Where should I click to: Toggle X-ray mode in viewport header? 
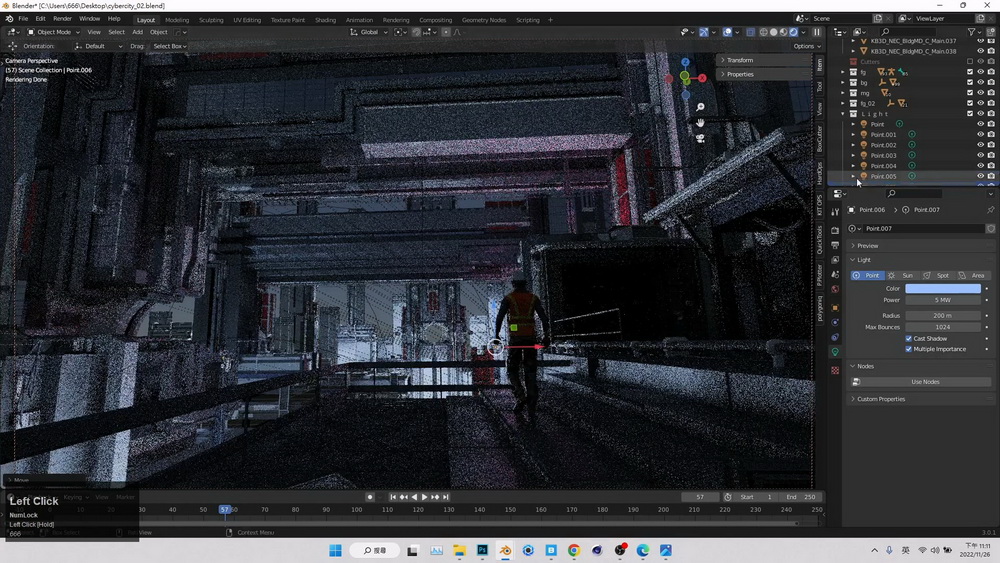point(751,32)
